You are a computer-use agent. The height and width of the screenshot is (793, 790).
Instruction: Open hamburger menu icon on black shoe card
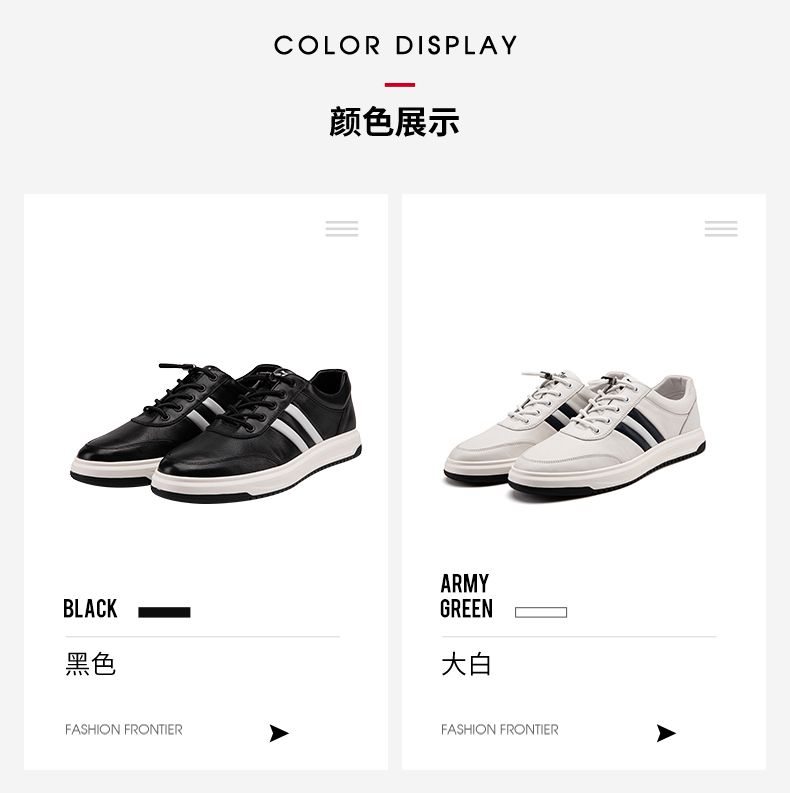(x=342, y=229)
